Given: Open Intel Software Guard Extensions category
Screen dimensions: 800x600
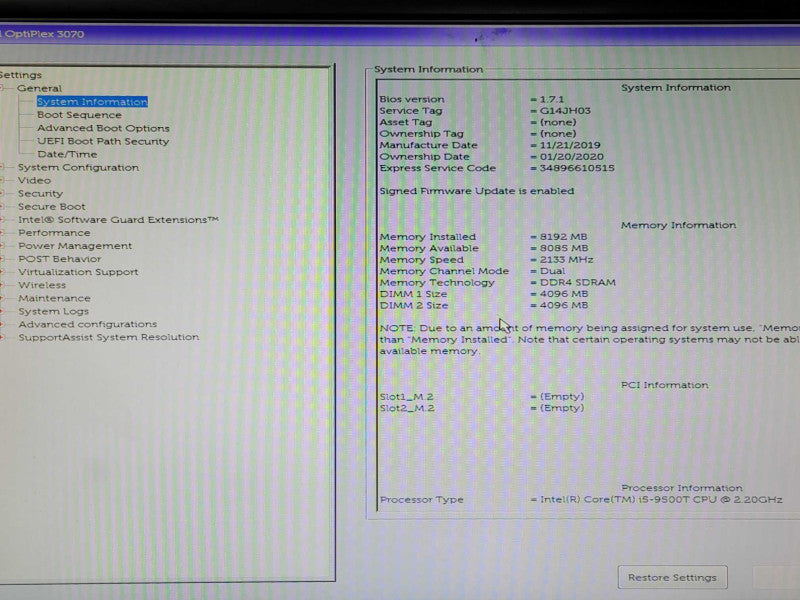Looking at the screenshot, I should click(118, 220).
